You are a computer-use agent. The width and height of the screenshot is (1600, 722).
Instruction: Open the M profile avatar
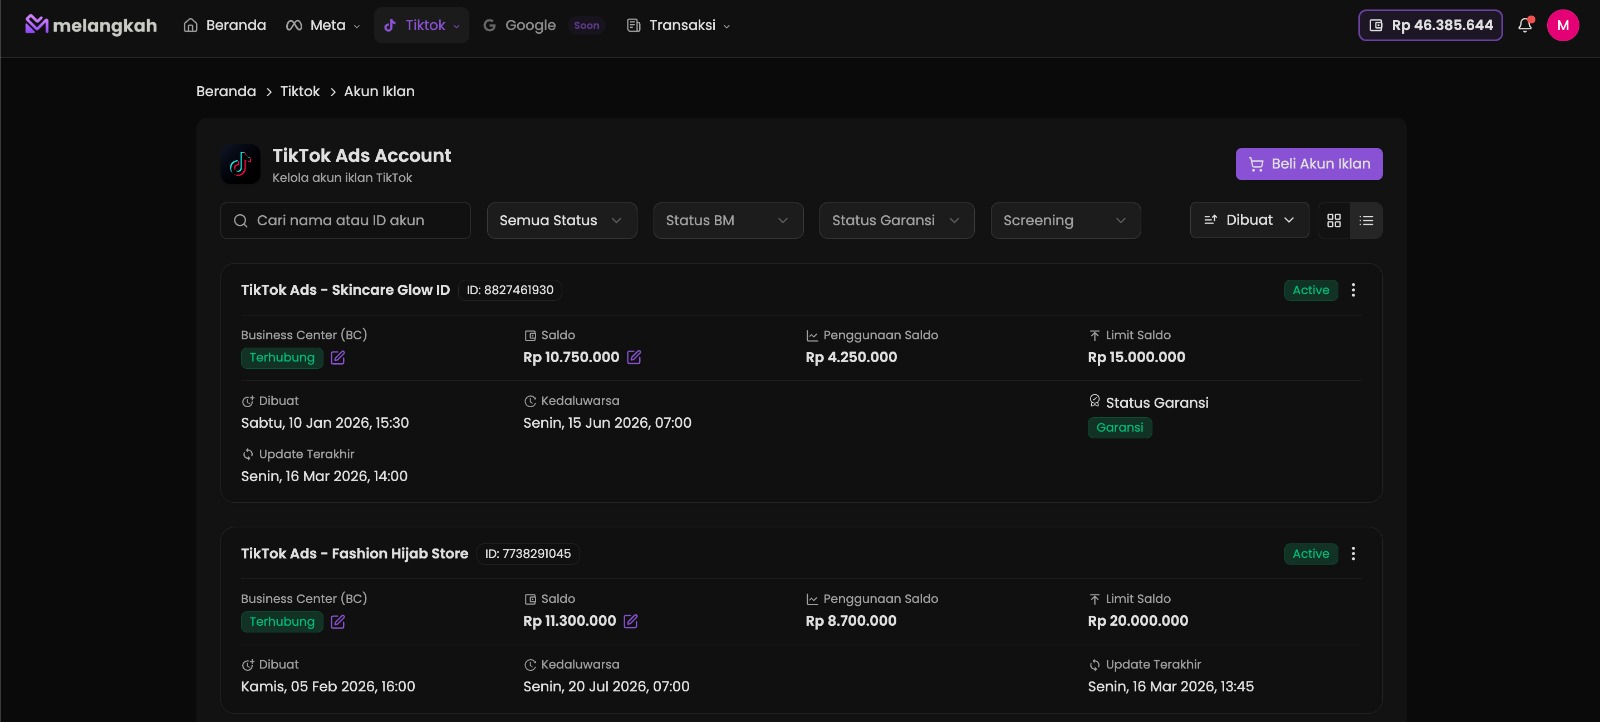[1563, 25]
